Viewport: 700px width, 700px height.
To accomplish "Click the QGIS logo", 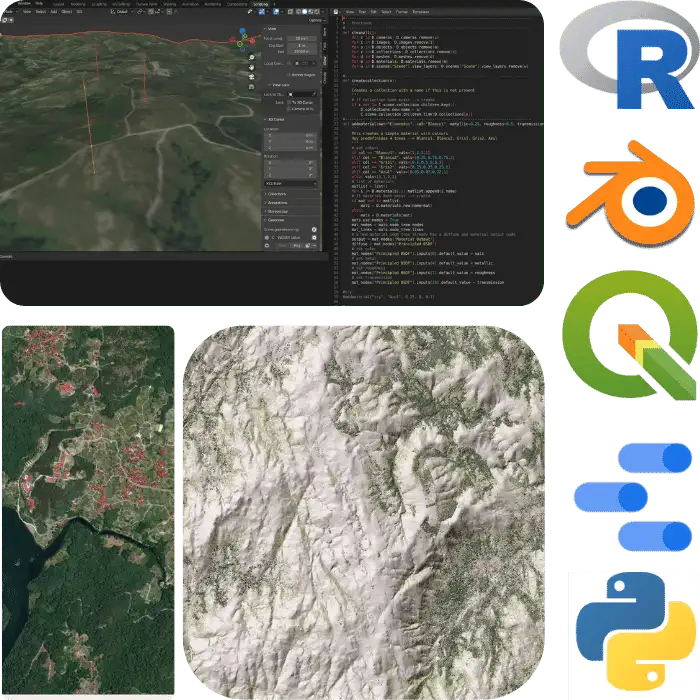I will click(629, 335).
